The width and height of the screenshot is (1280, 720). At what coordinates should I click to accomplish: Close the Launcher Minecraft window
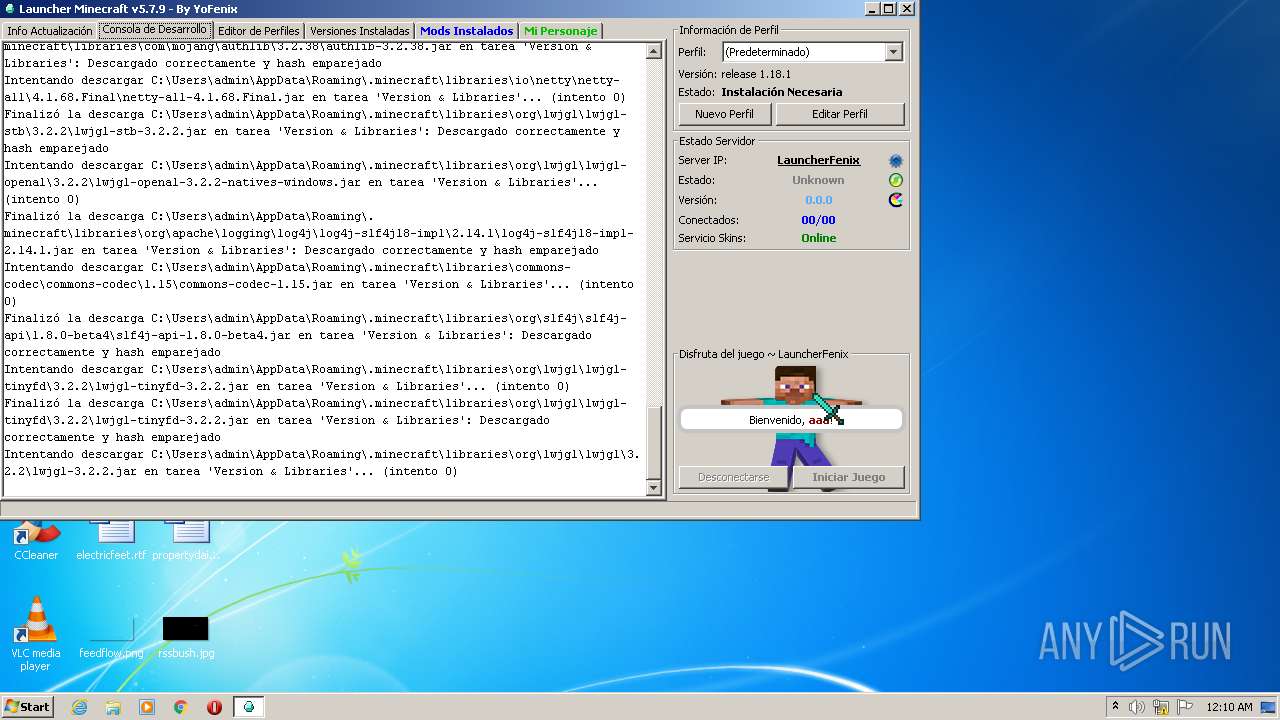pos(906,8)
